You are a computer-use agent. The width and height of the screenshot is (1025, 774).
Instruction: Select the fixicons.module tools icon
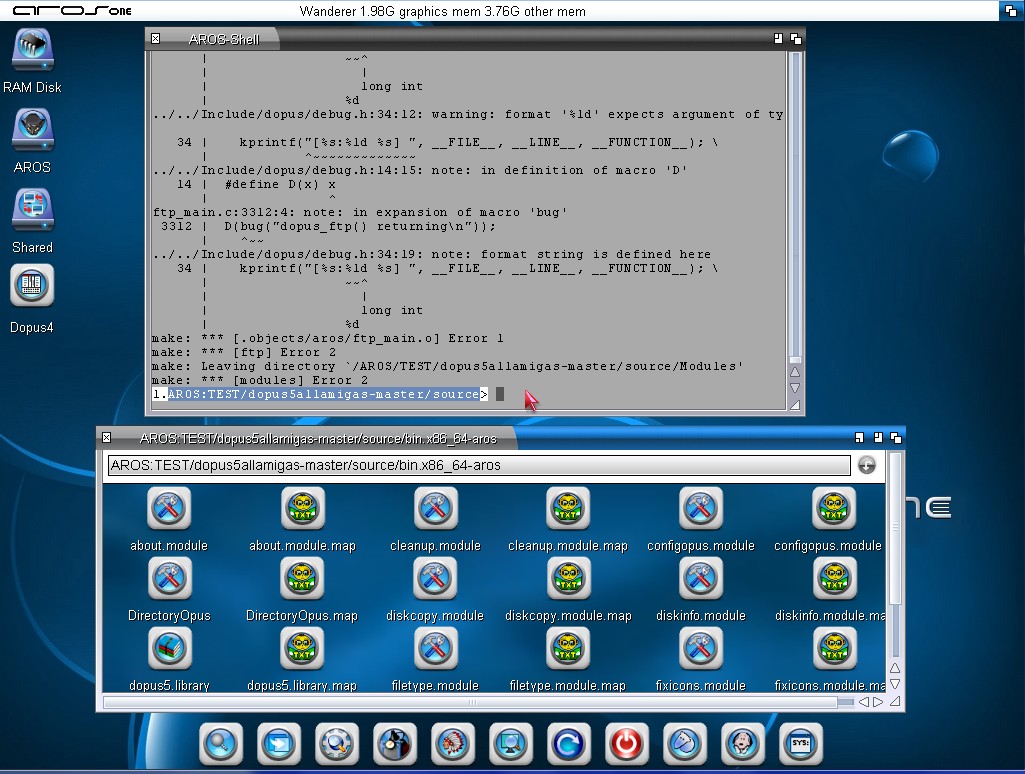[701, 648]
